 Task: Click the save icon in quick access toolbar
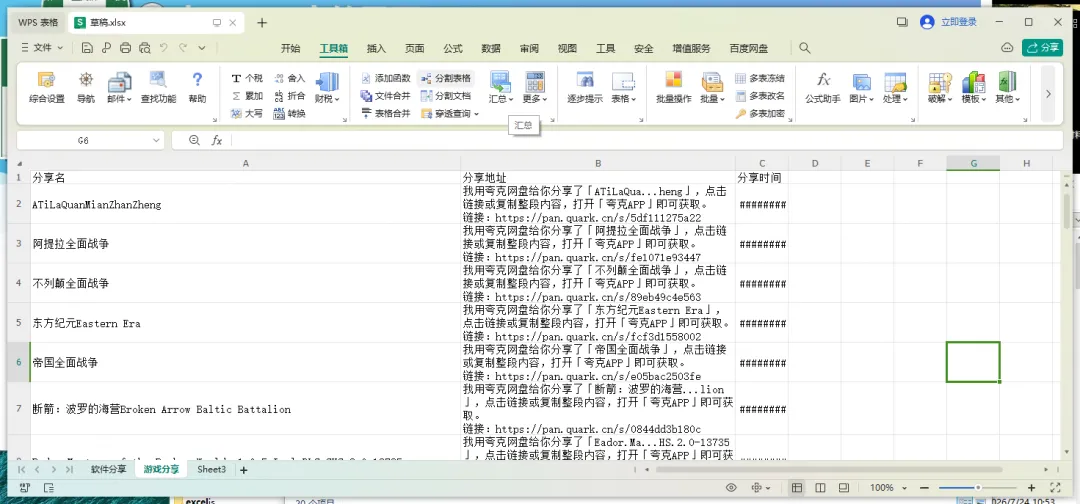pos(87,48)
